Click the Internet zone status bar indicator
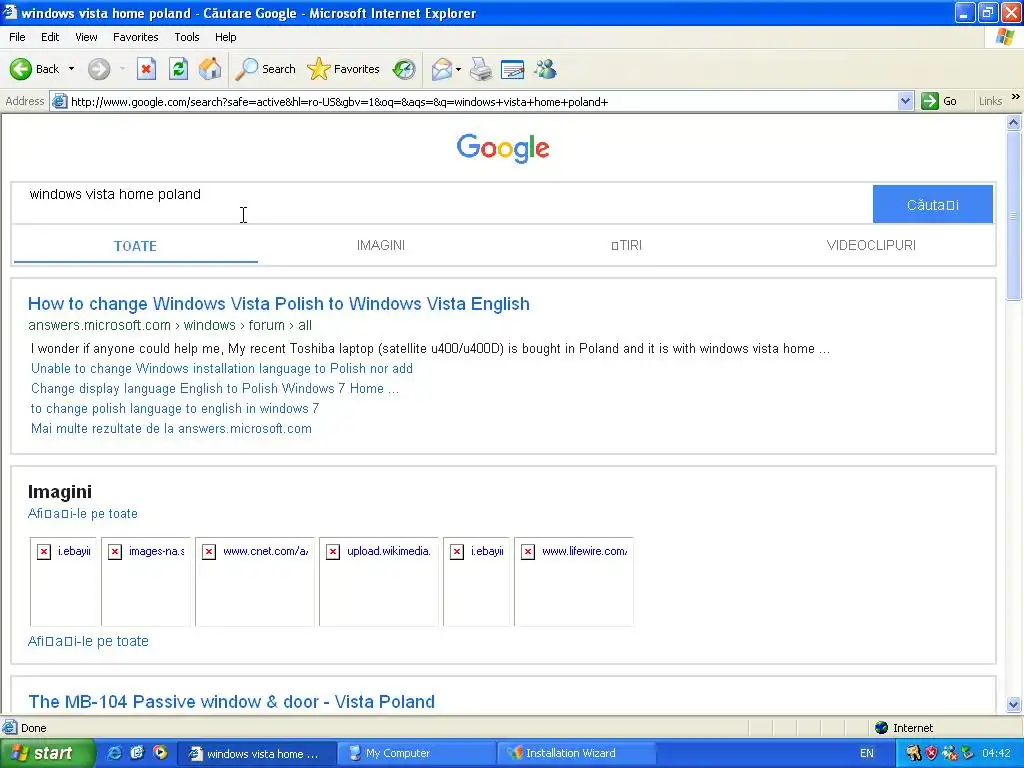The width and height of the screenshot is (1024, 768). tap(904, 728)
